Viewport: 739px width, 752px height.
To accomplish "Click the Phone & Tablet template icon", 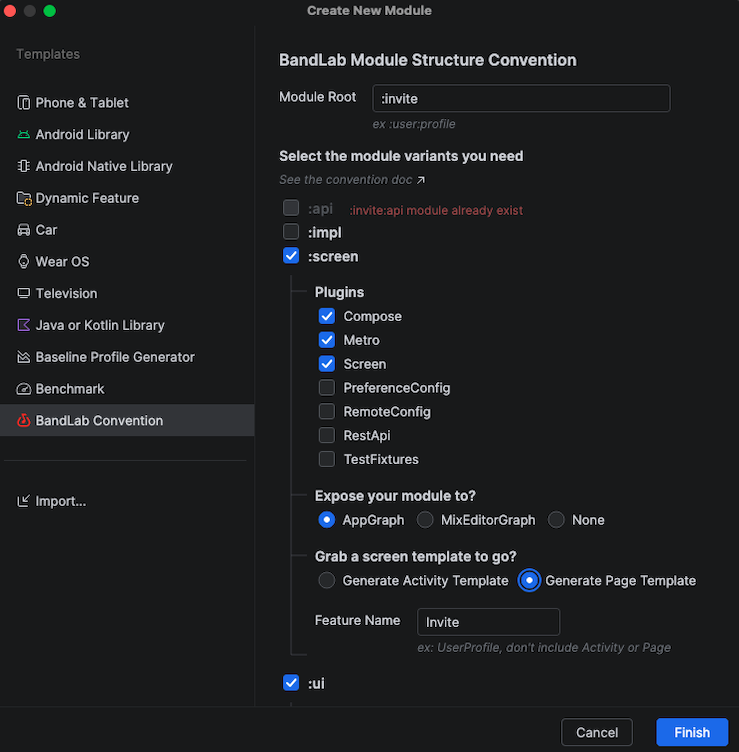I will pyautogui.click(x=24, y=103).
